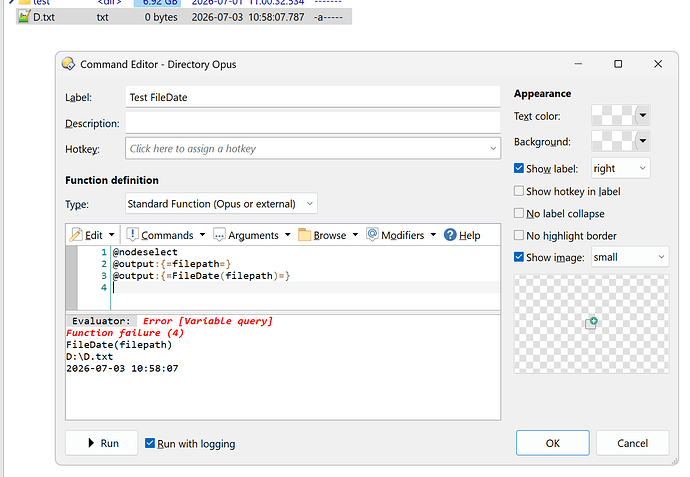The width and height of the screenshot is (690, 477).
Task: Click the Label field containing Test FileDate
Action: [x=313, y=97]
